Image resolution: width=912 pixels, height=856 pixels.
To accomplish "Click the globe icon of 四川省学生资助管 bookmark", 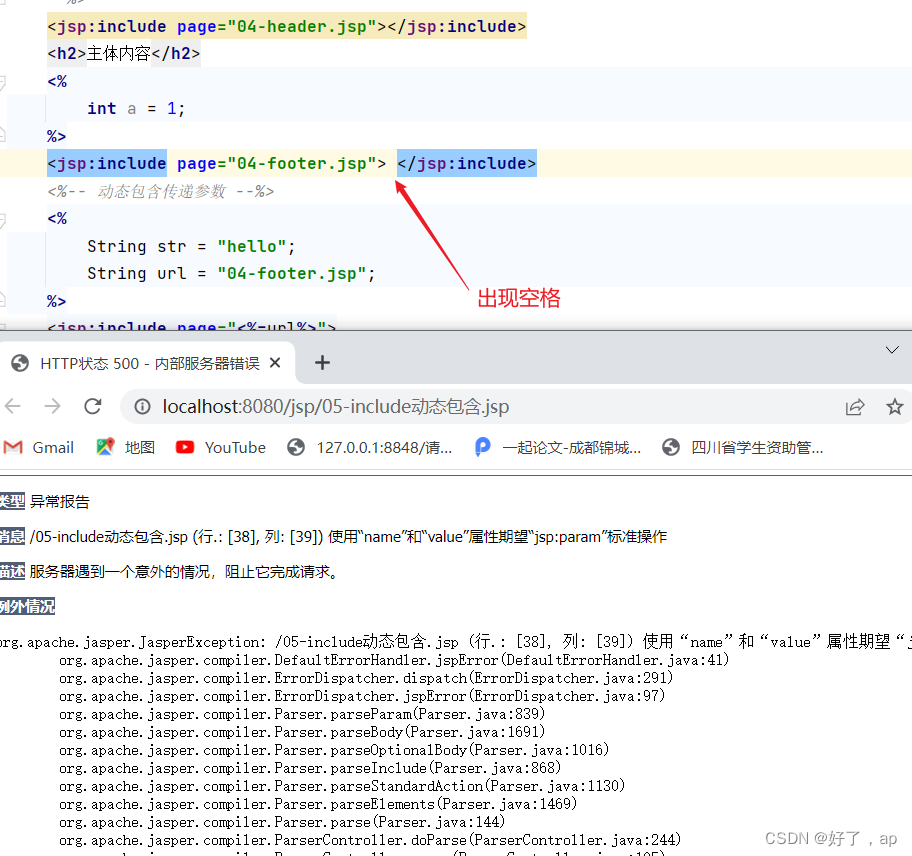I will click(670, 447).
